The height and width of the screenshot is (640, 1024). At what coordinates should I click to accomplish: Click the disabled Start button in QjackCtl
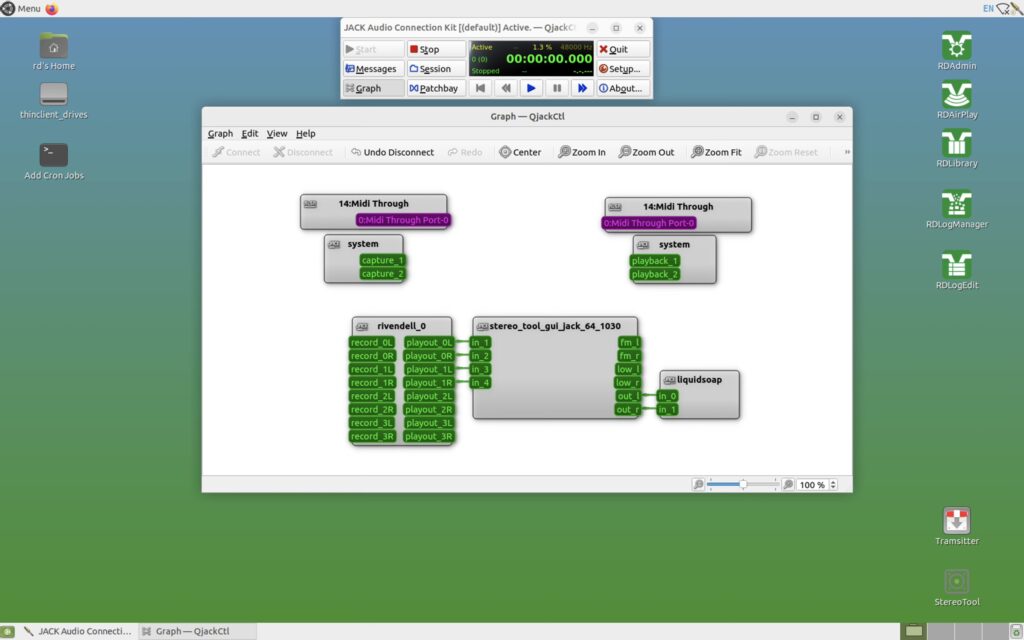click(x=373, y=49)
